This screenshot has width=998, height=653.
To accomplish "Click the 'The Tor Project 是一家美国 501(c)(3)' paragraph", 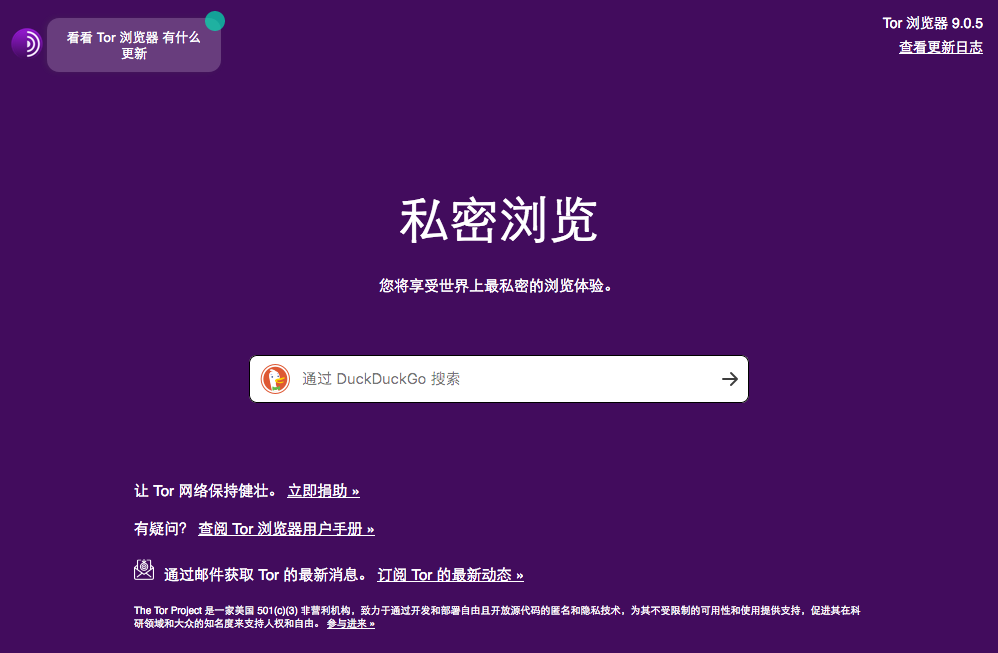I will (497, 617).
